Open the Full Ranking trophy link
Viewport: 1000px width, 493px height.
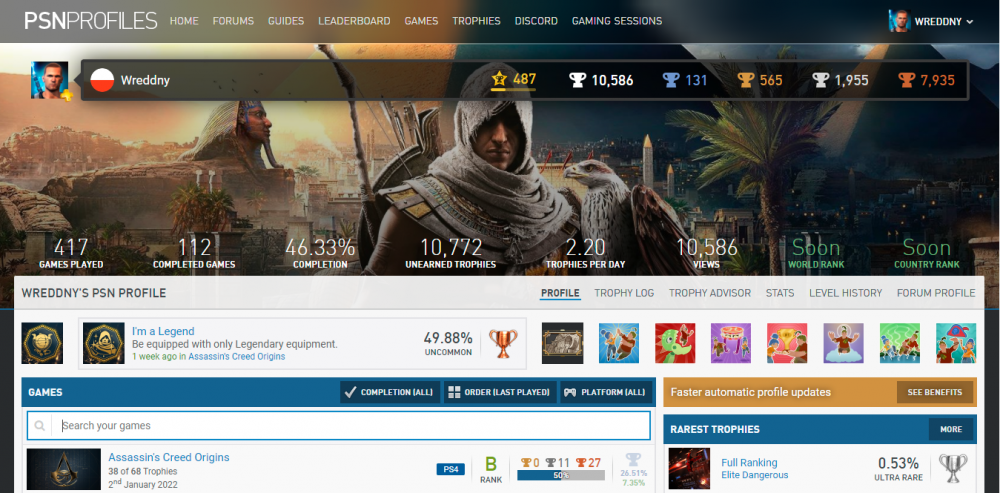pyautogui.click(x=749, y=462)
